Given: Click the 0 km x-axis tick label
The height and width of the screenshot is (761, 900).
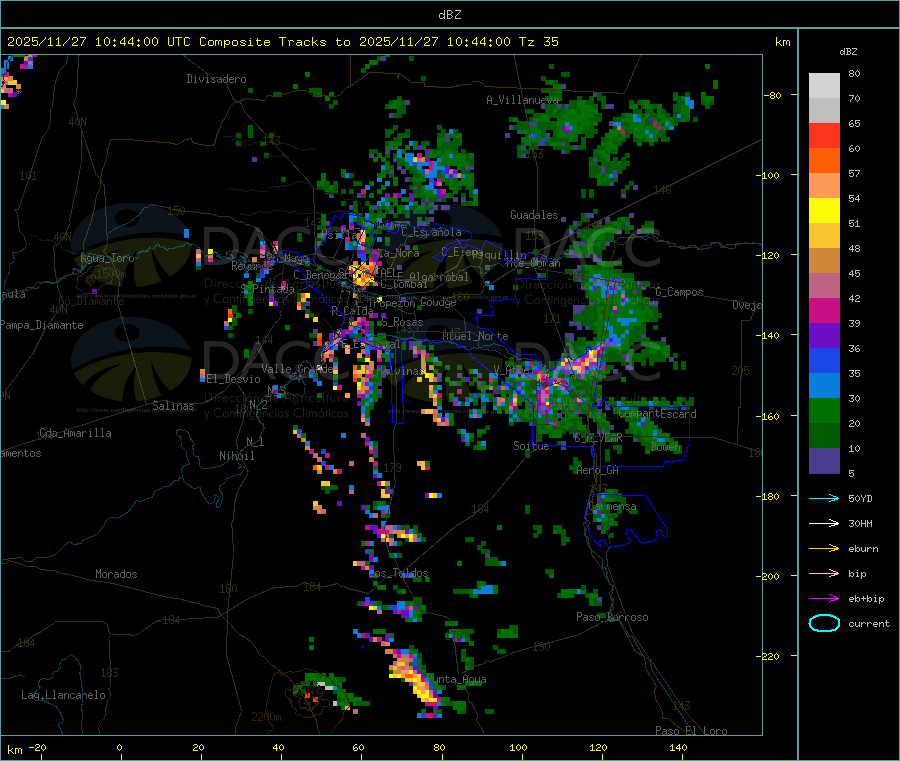Looking at the screenshot, I should [x=119, y=748].
